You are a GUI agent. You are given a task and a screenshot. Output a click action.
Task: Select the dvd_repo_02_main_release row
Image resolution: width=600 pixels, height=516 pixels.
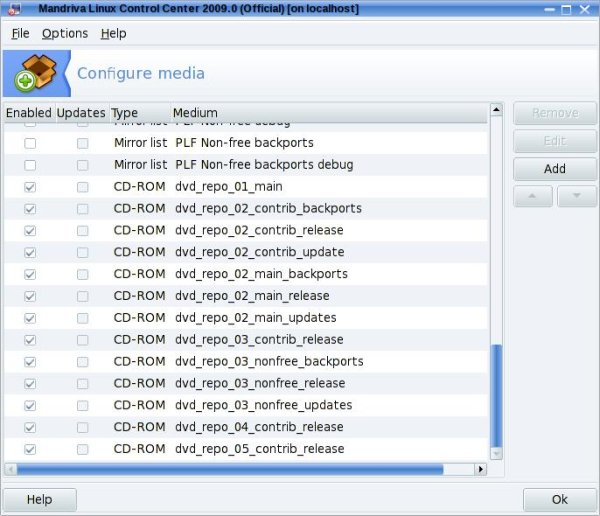[246, 296]
